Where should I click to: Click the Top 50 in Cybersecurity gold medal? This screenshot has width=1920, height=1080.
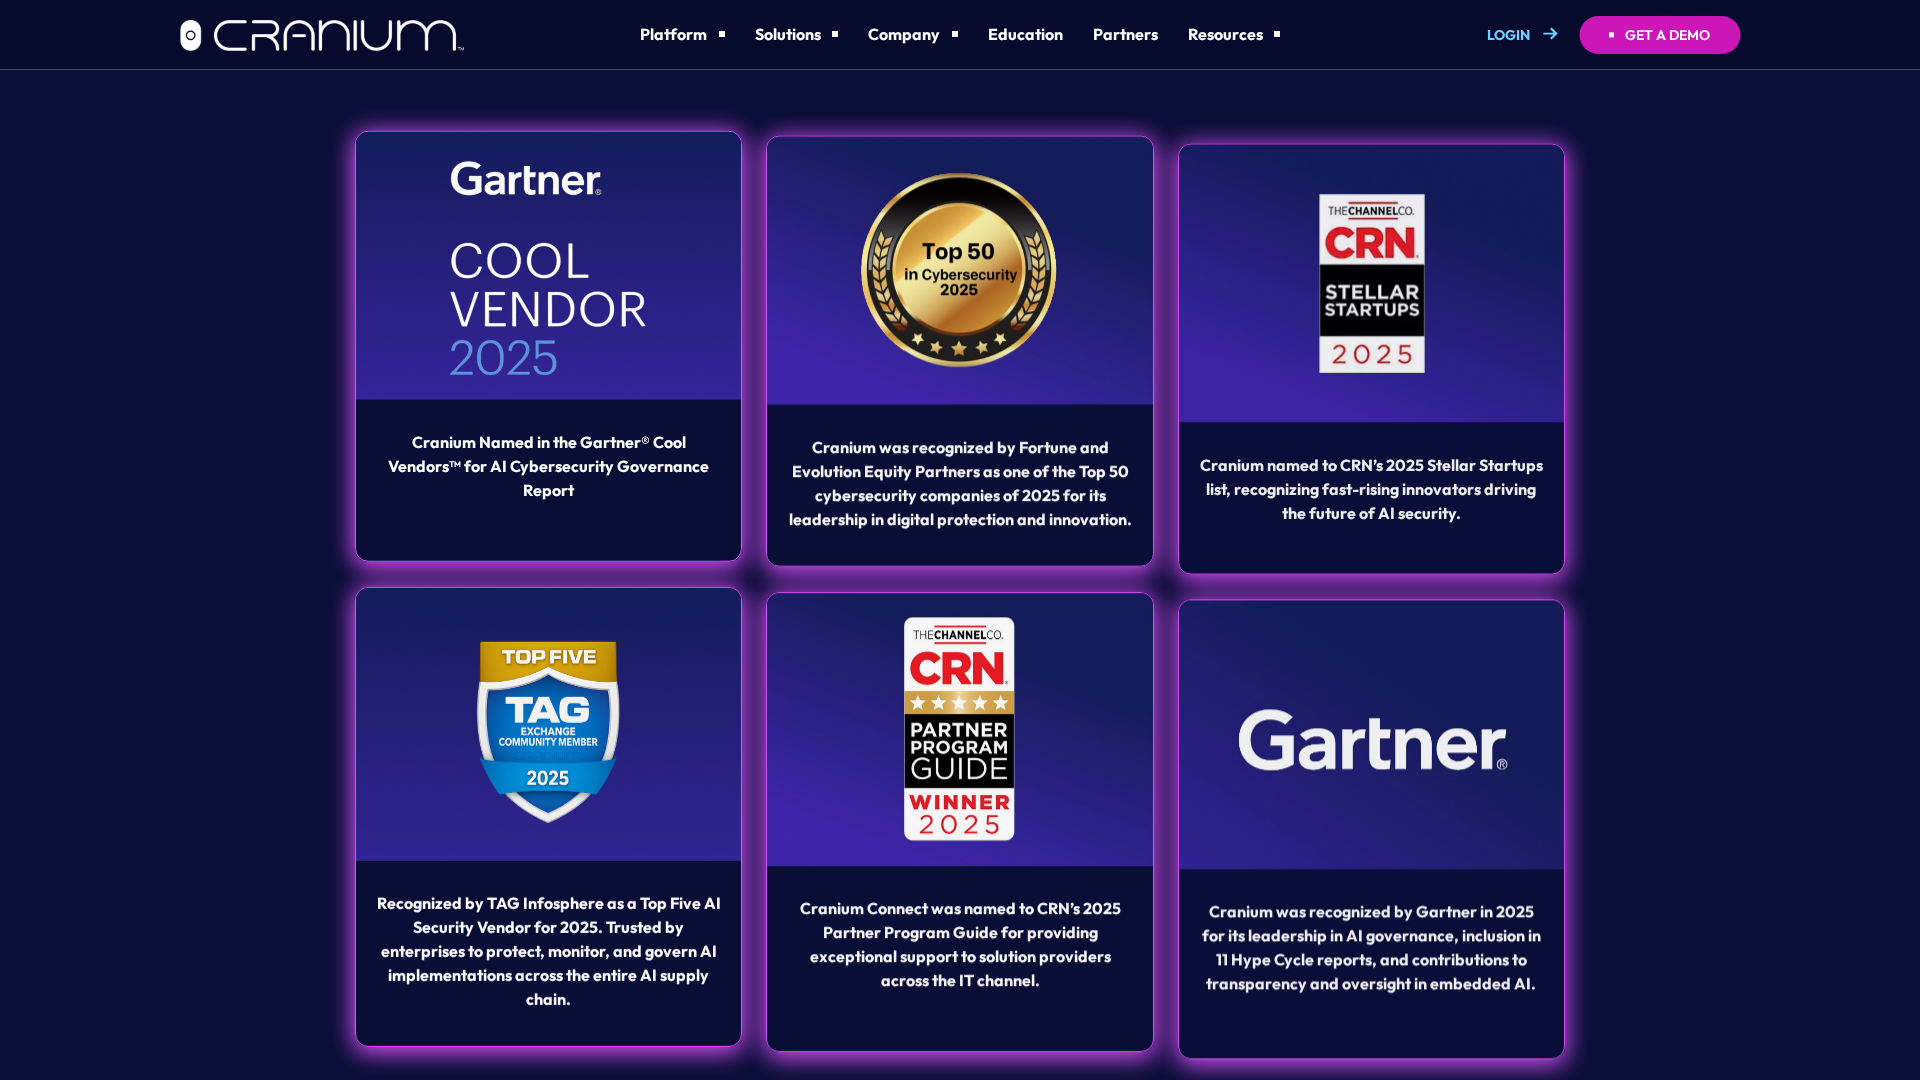[x=958, y=270]
